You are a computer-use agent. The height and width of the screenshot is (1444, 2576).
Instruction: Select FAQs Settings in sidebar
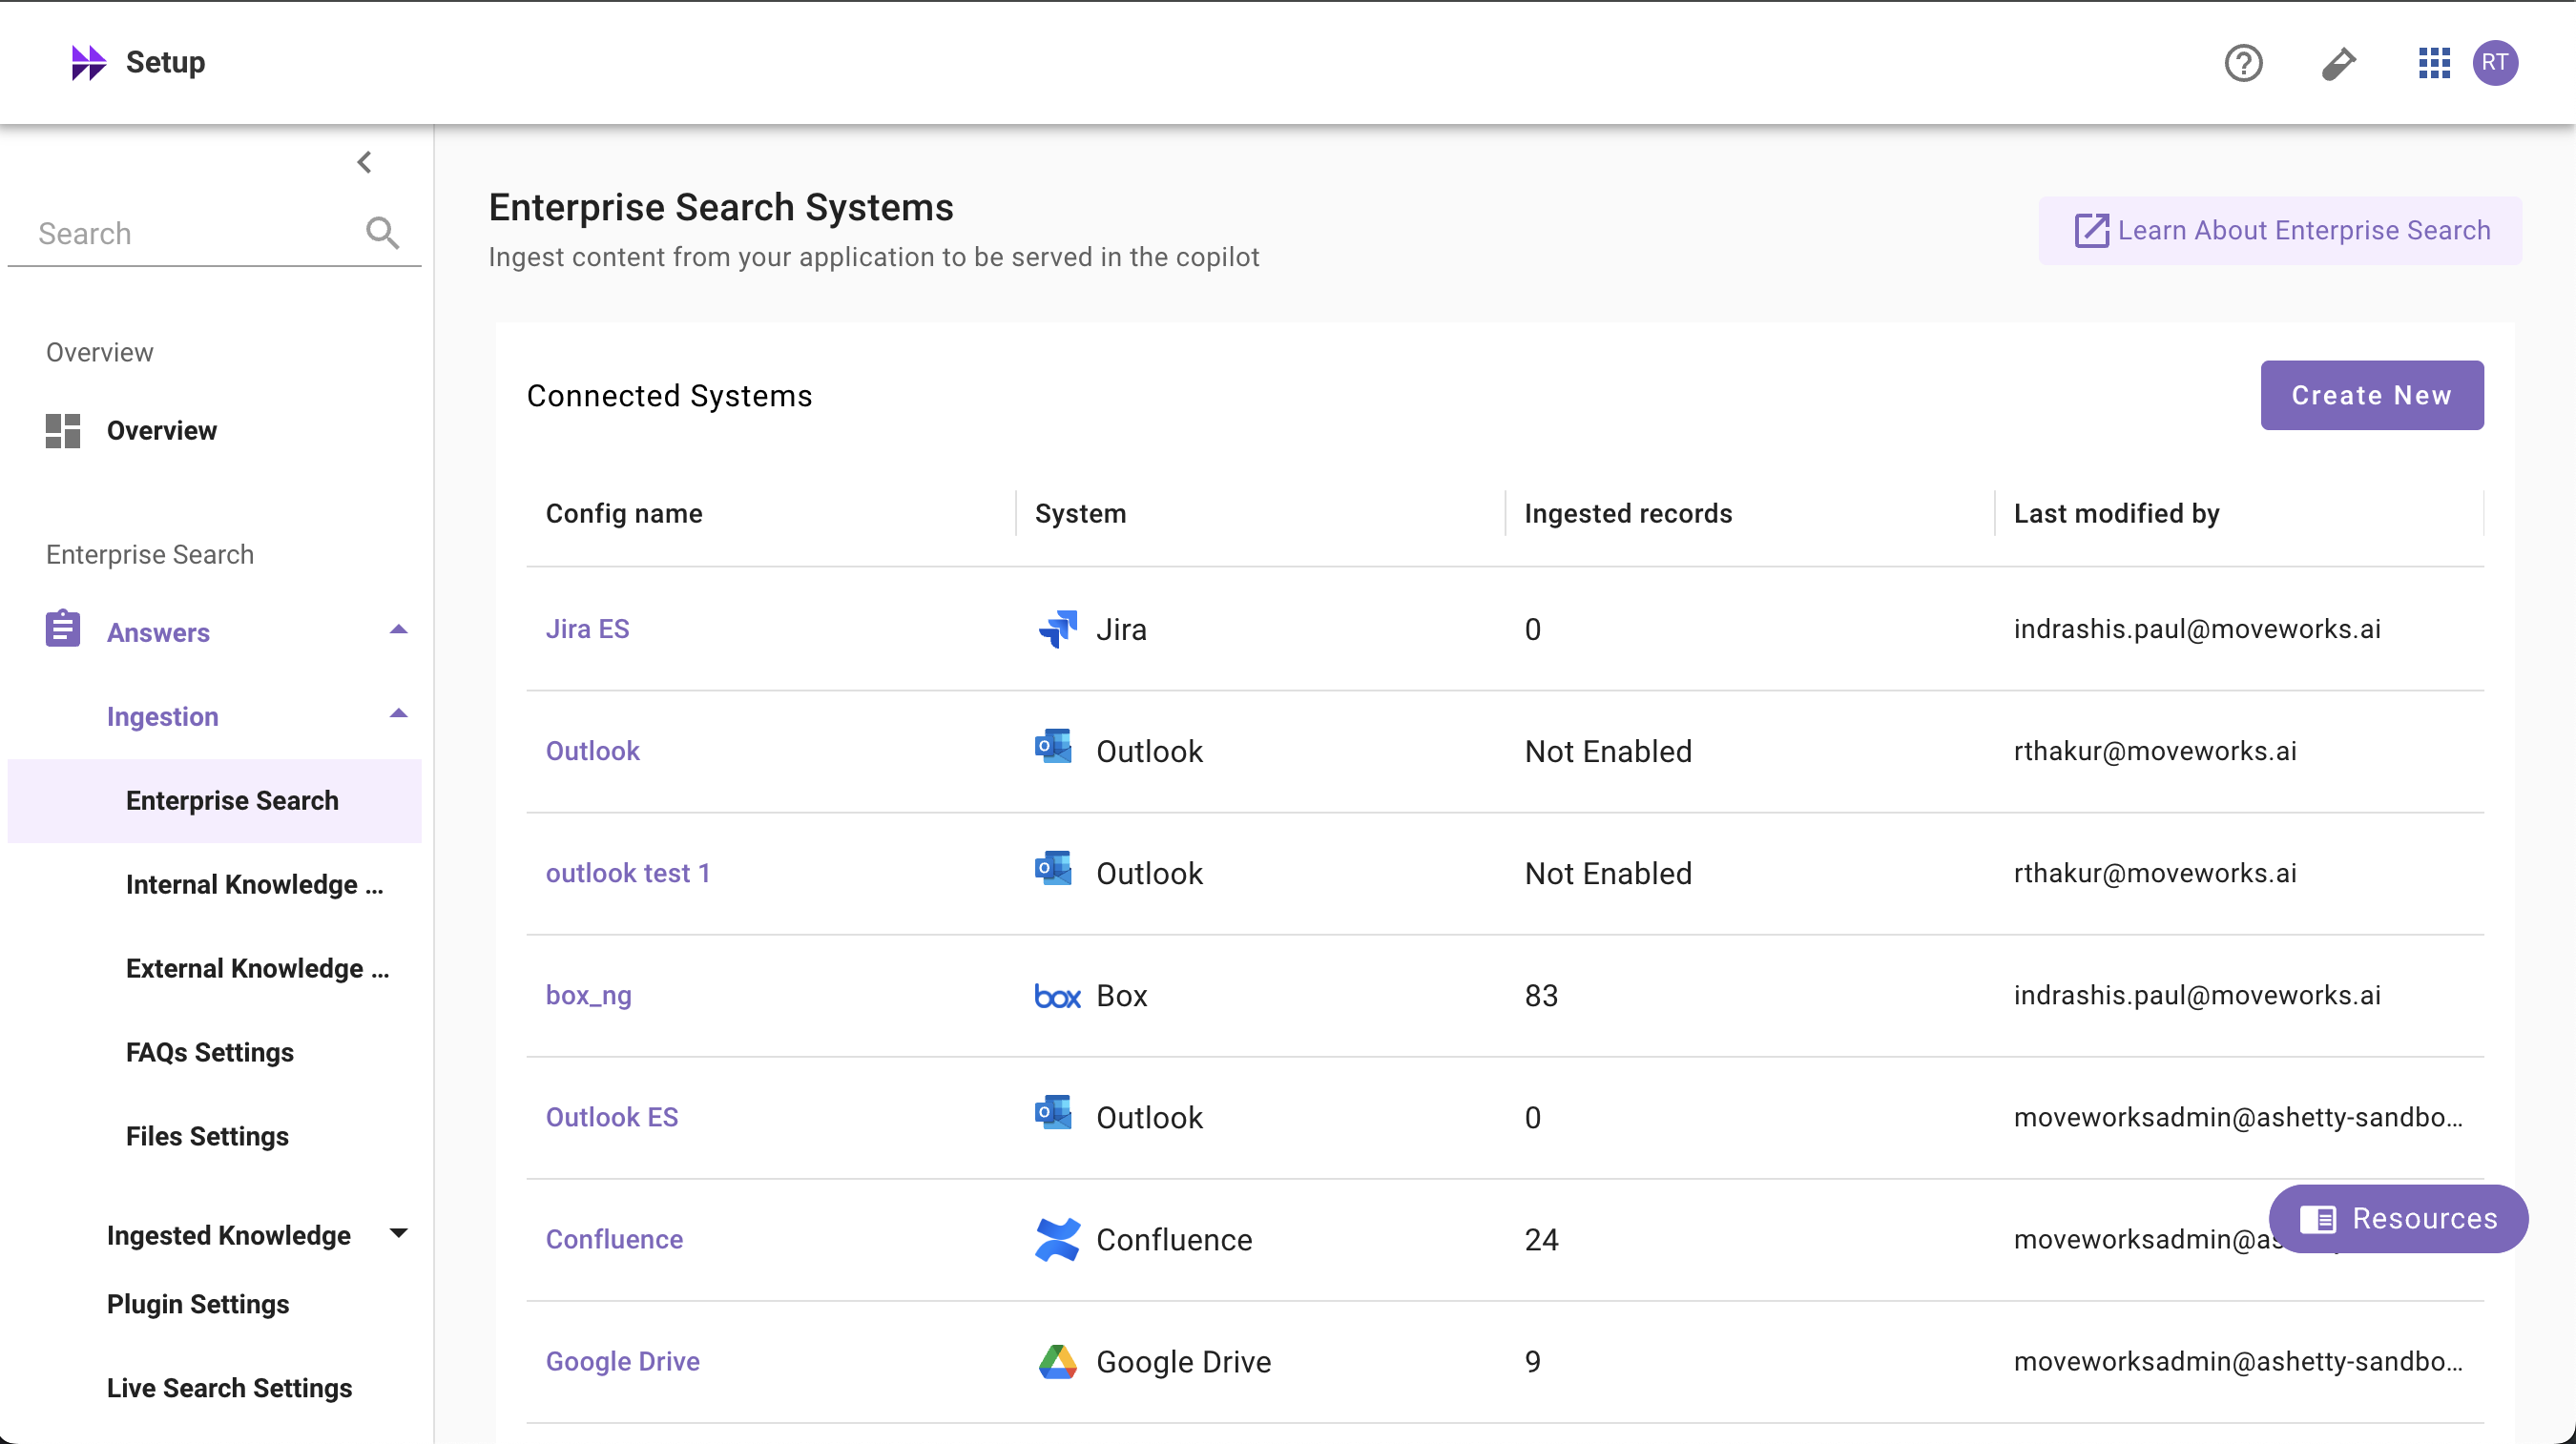[210, 1052]
